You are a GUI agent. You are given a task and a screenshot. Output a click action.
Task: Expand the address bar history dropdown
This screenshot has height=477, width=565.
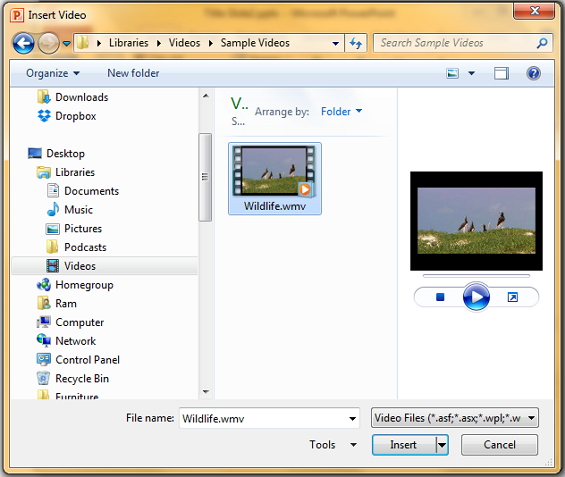335,44
